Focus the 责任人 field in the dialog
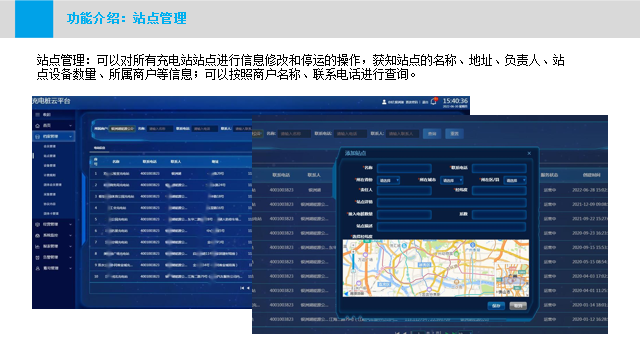 [x=404, y=190]
